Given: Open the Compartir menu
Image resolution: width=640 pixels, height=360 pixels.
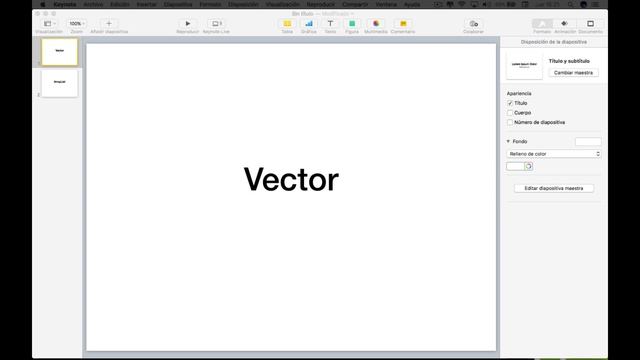Looking at the screenshot, I should [355, 4].
